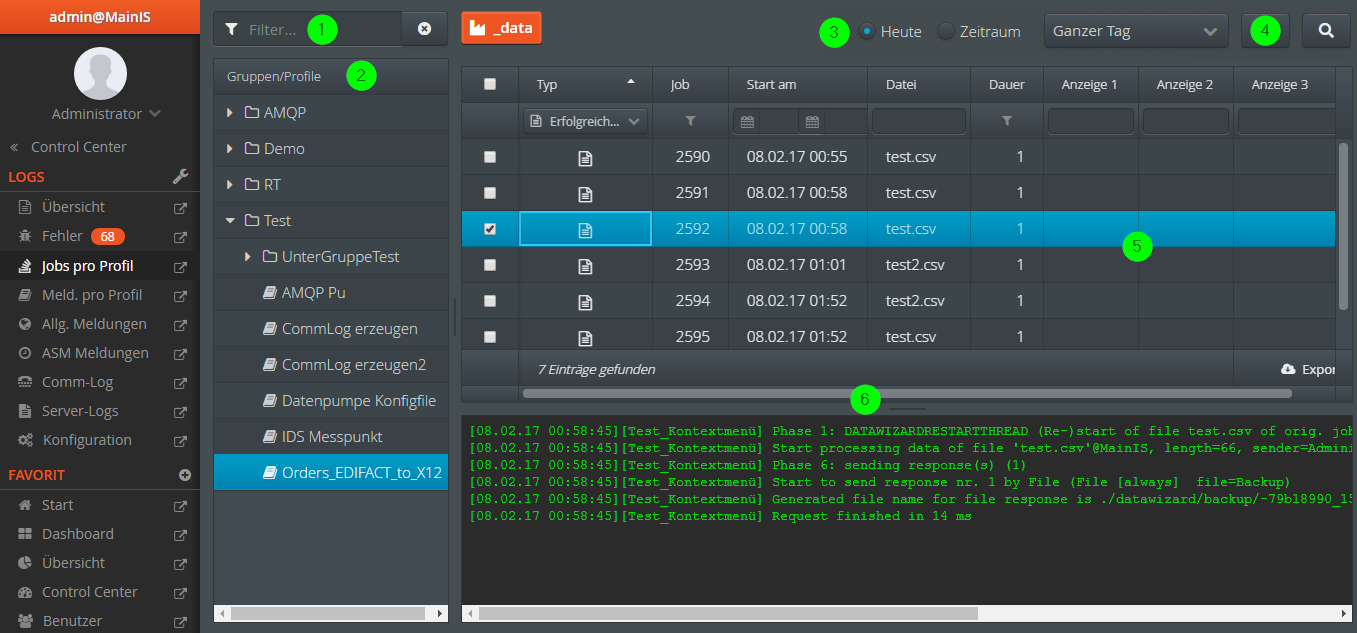Click external link icon for Konfiguration
This screenshot has height=633, width=1357.
180,440
